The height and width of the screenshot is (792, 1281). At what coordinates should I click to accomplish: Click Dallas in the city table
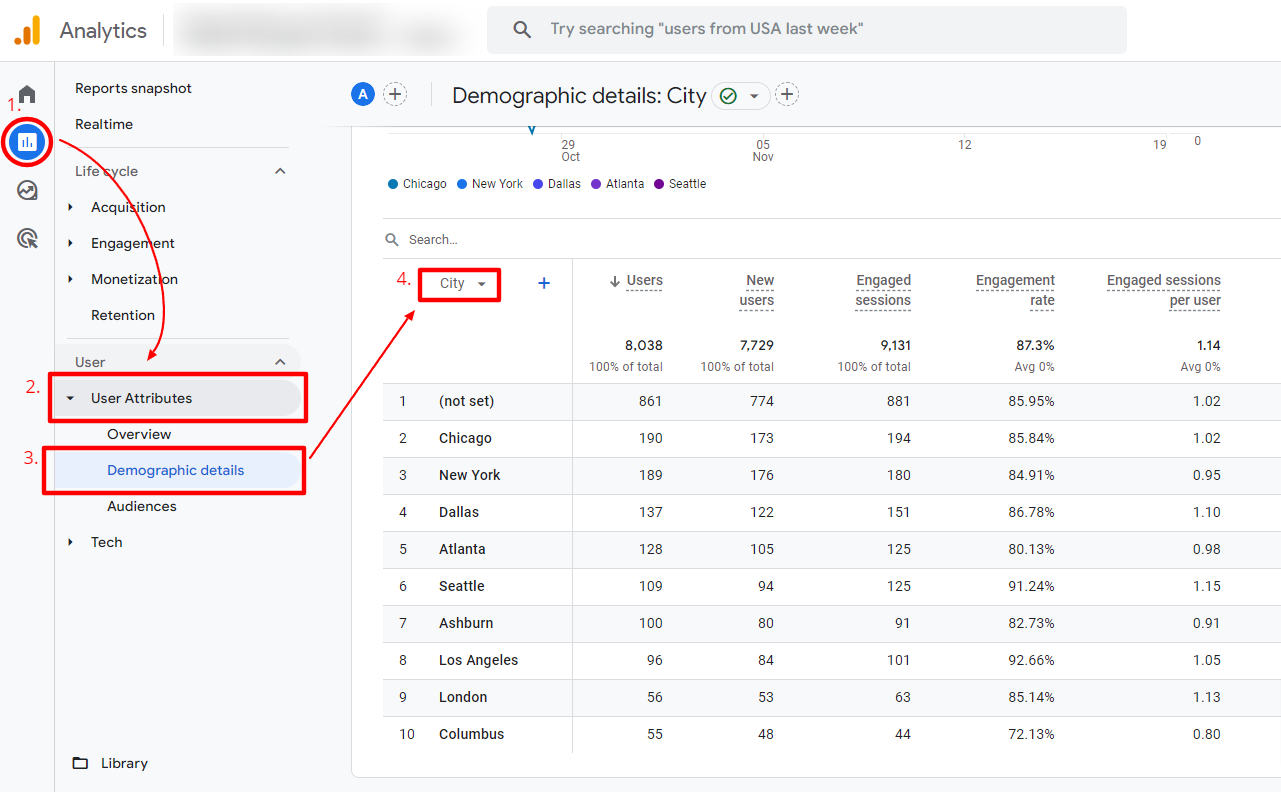click(459, 512)
